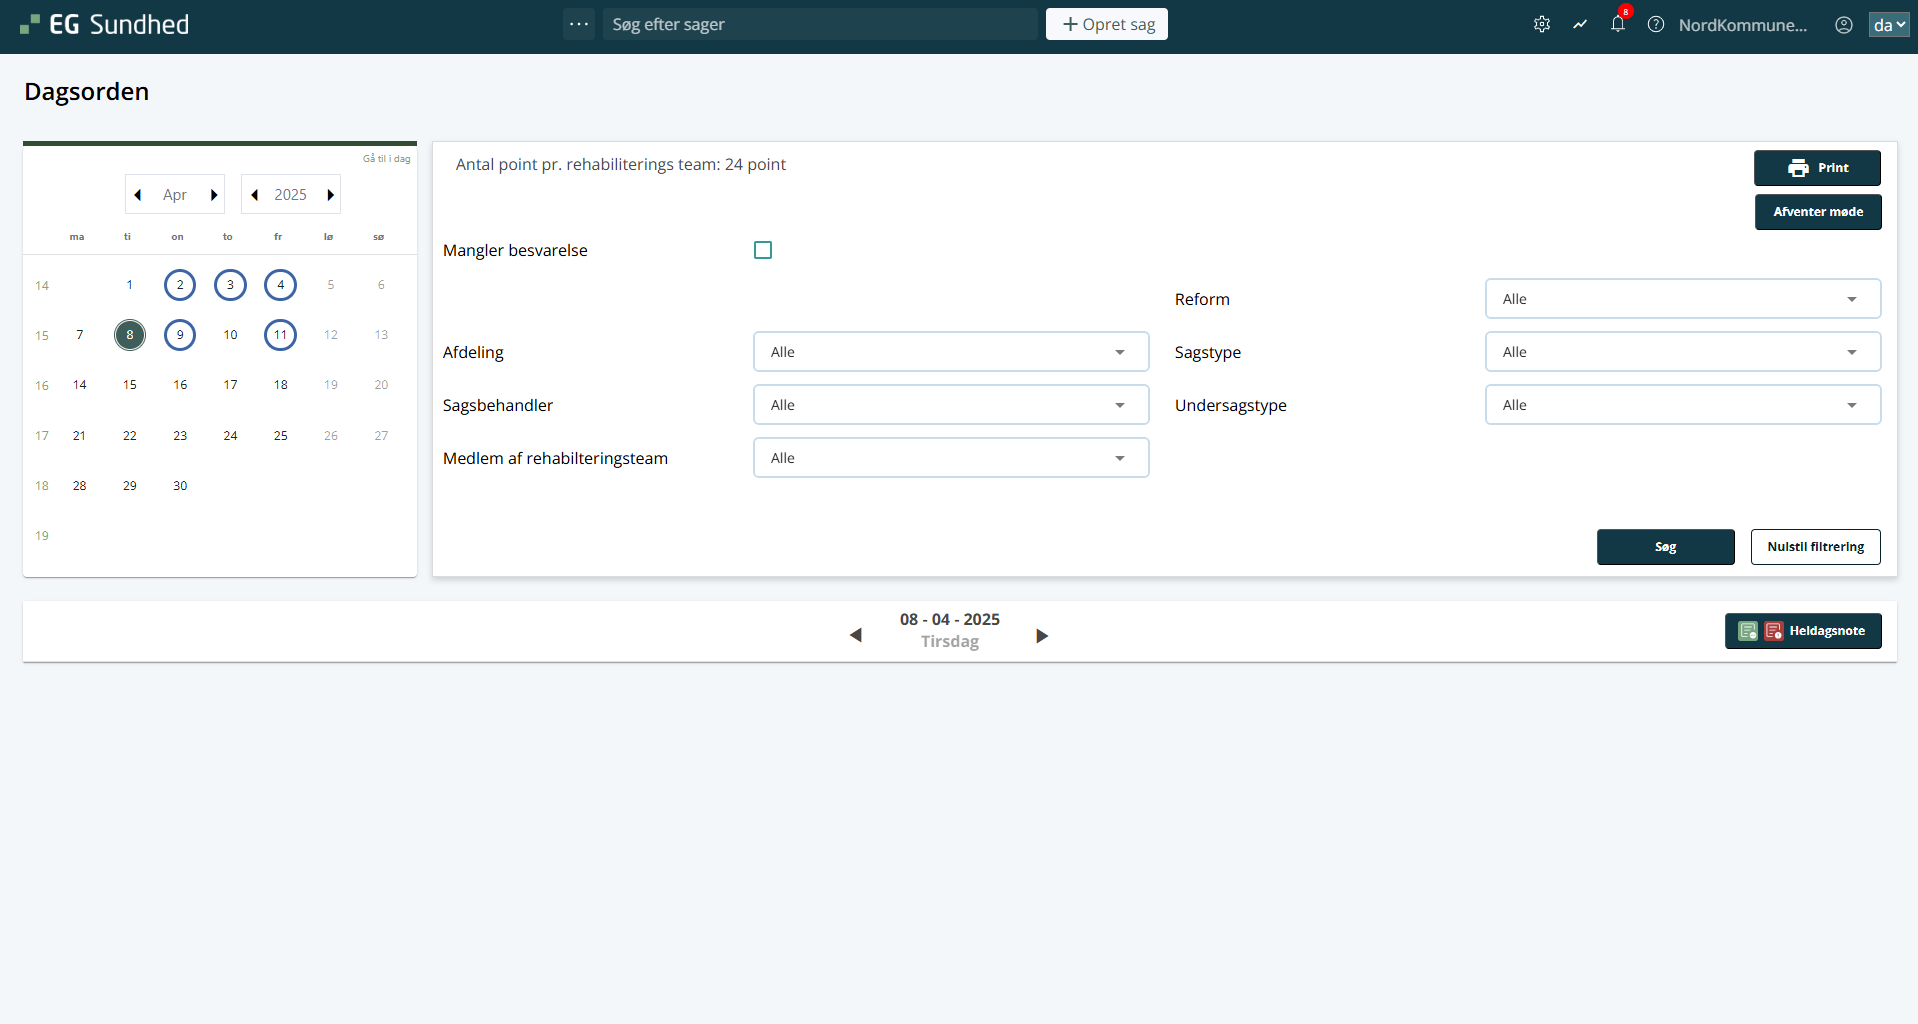Click the Søg efter sager field

click(x=820, y=24)
